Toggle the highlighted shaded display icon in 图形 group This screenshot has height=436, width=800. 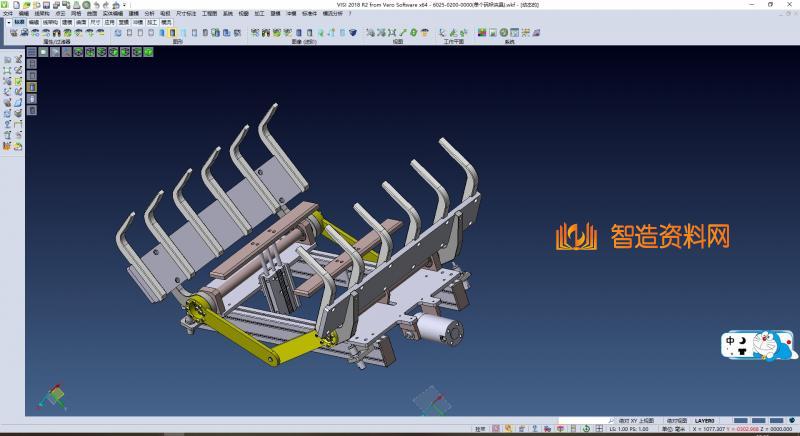pos(172,33)
